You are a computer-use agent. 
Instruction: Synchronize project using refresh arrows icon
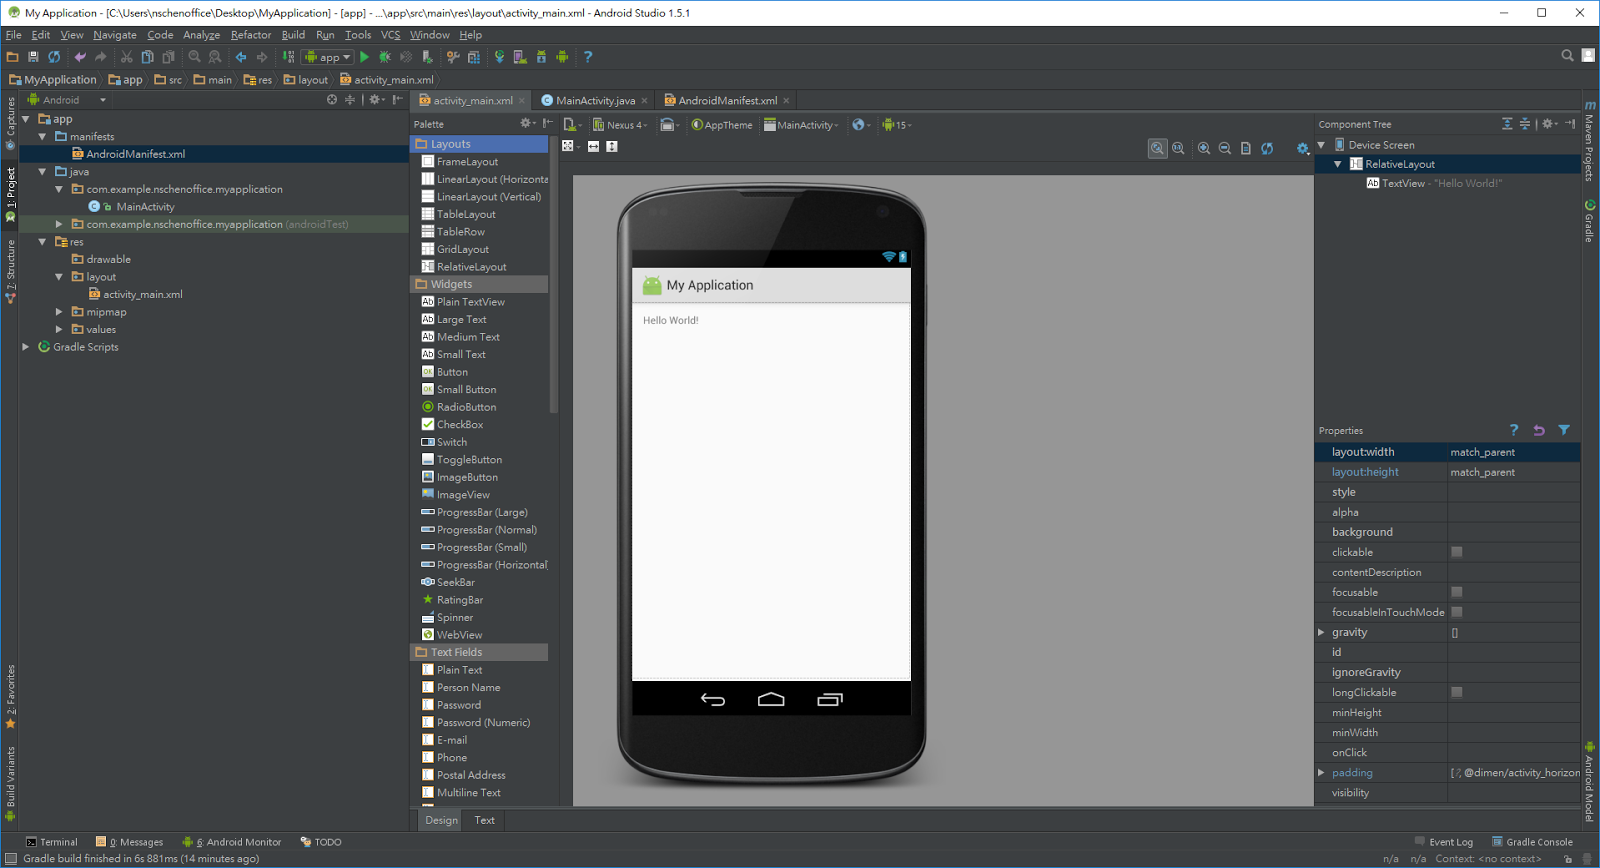tap(54, 57)
